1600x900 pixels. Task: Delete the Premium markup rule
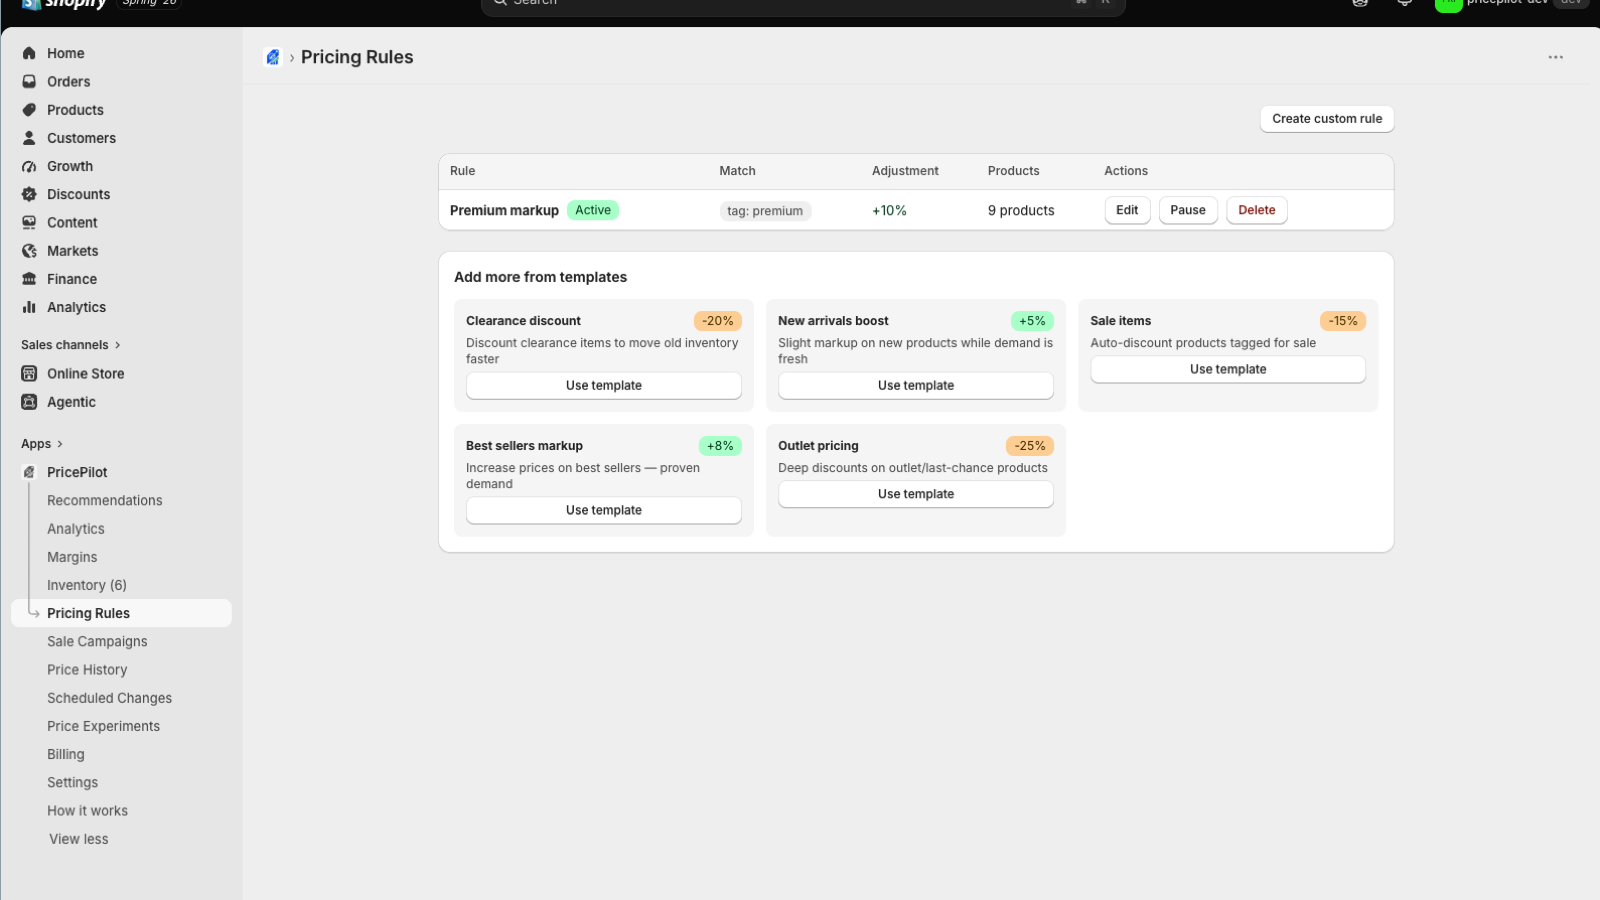tap(1257, 210)
